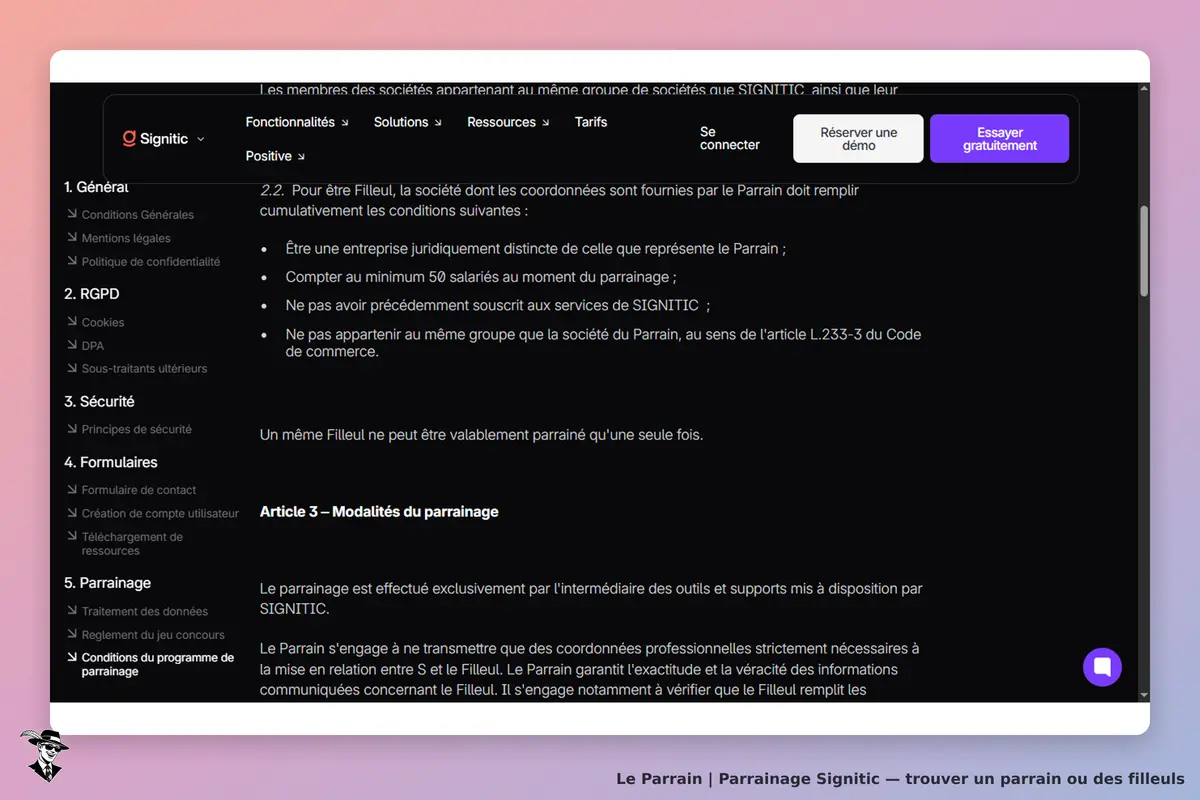Click arrow icon beside Traitement des données
This screenshot has height=800, width=1200.
click(72, 611)
